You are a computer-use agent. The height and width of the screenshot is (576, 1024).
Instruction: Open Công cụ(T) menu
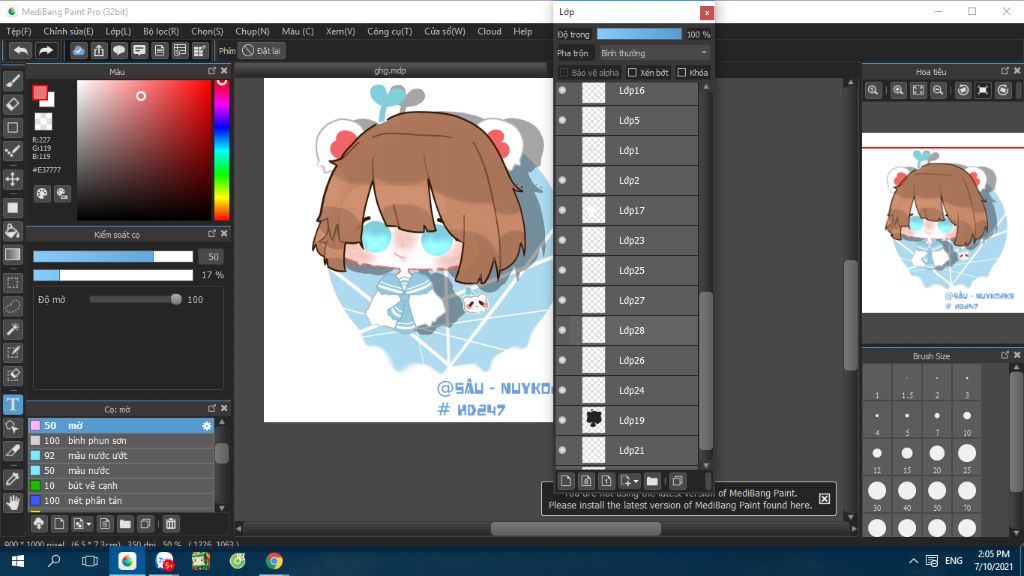click(390, 31)
